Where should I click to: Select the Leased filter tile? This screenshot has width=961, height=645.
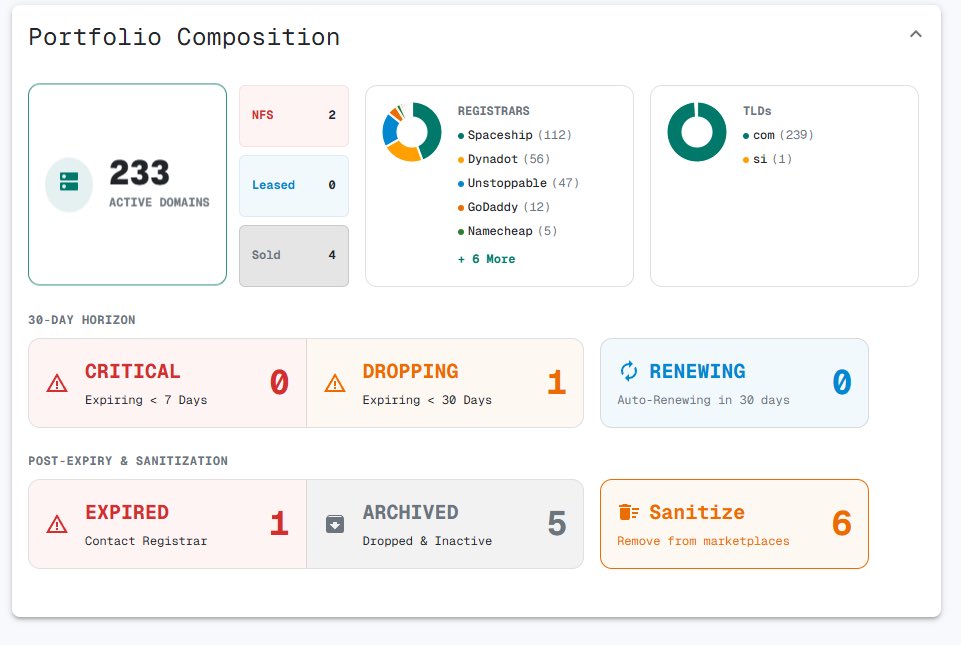tap(294, 185)
